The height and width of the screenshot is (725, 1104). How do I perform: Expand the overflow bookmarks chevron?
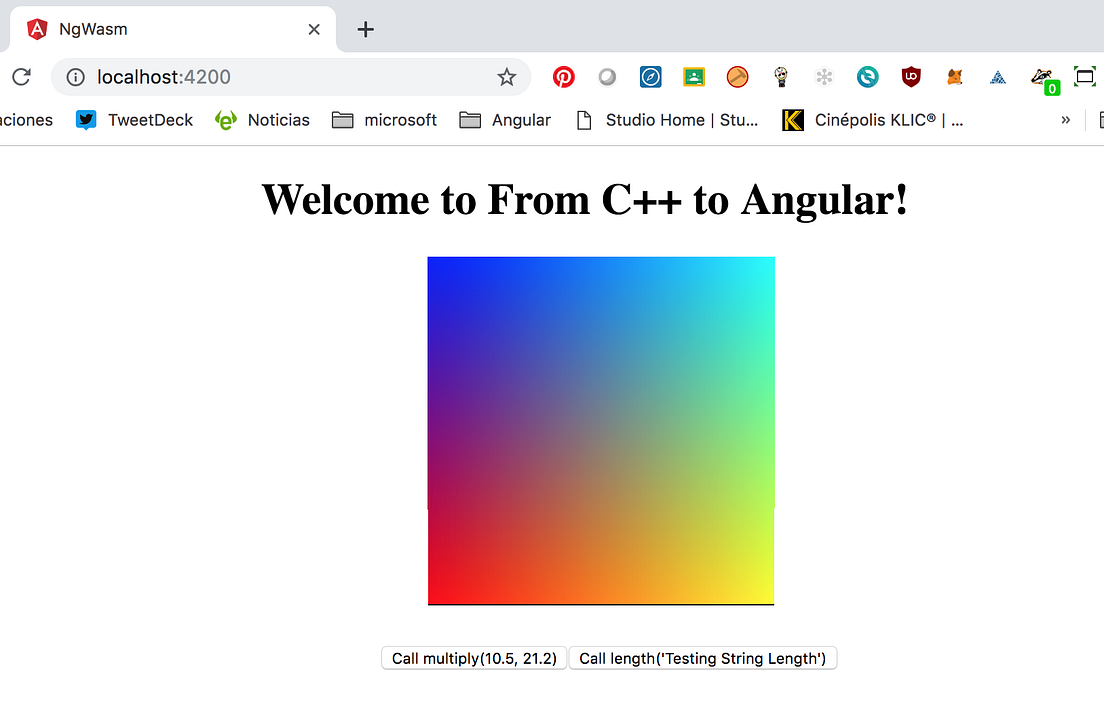click(1065, 120)
